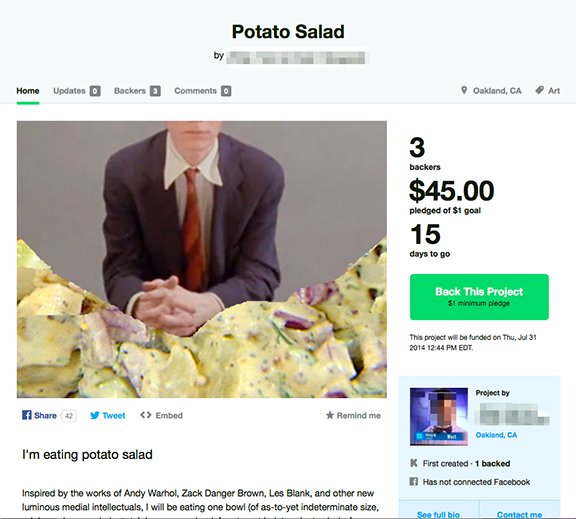The height and width of the screenshot is (519, 576).
Task: Click the creator's profile thumbnail
Action: [439, 417]
